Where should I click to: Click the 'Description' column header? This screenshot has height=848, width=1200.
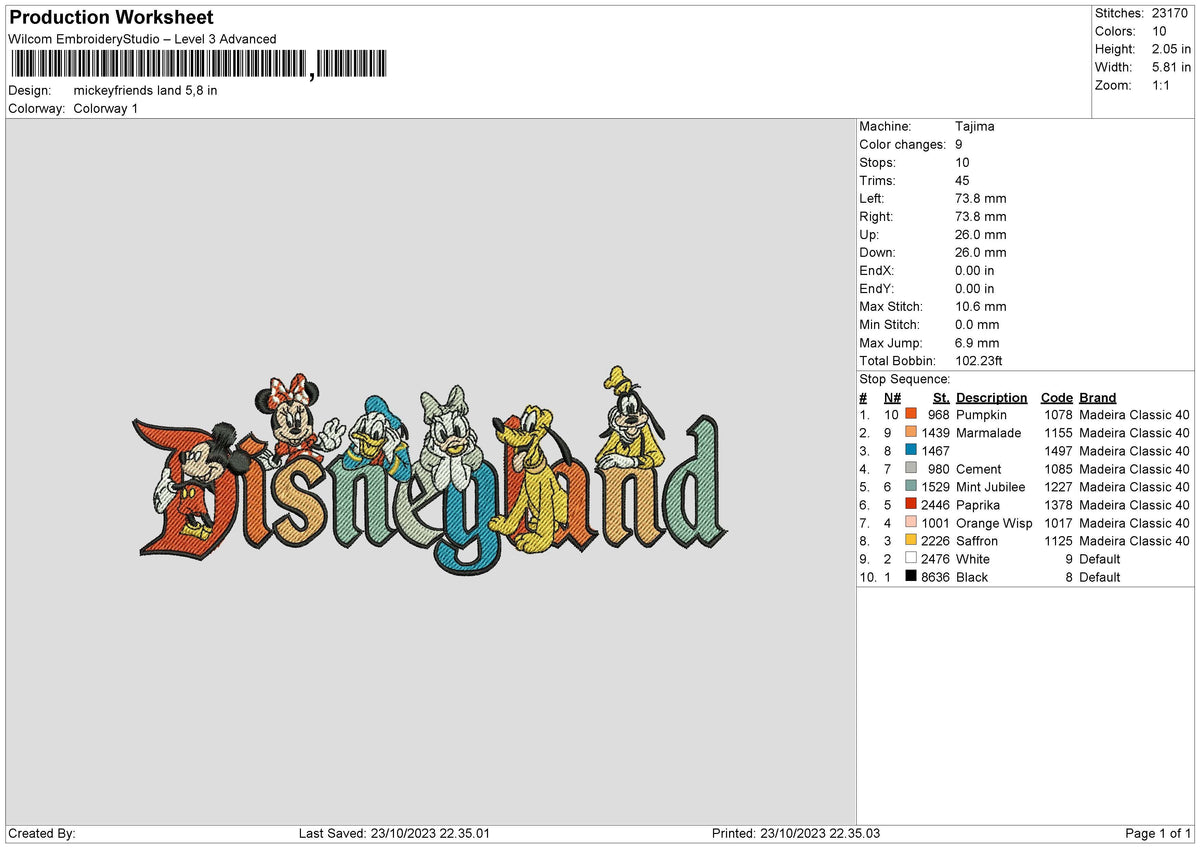(991, 397)
